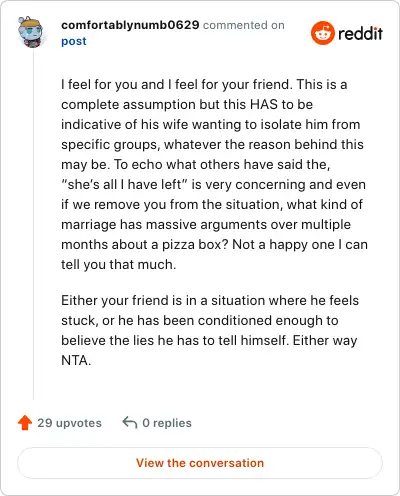Click the opening "I feel for you" sentence

click(x=177, y=84)
